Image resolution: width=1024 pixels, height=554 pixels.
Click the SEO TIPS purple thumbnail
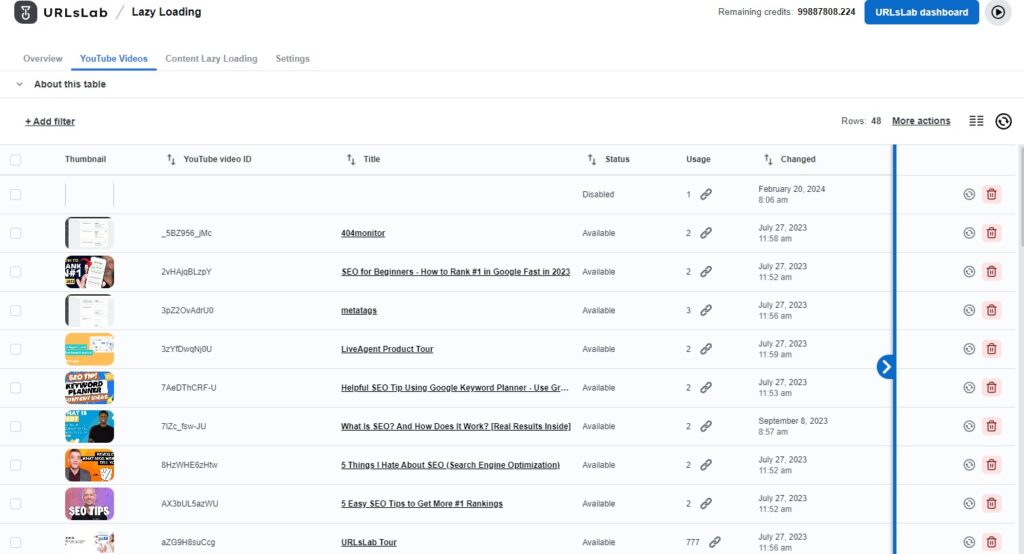click(x=89, y=504)
